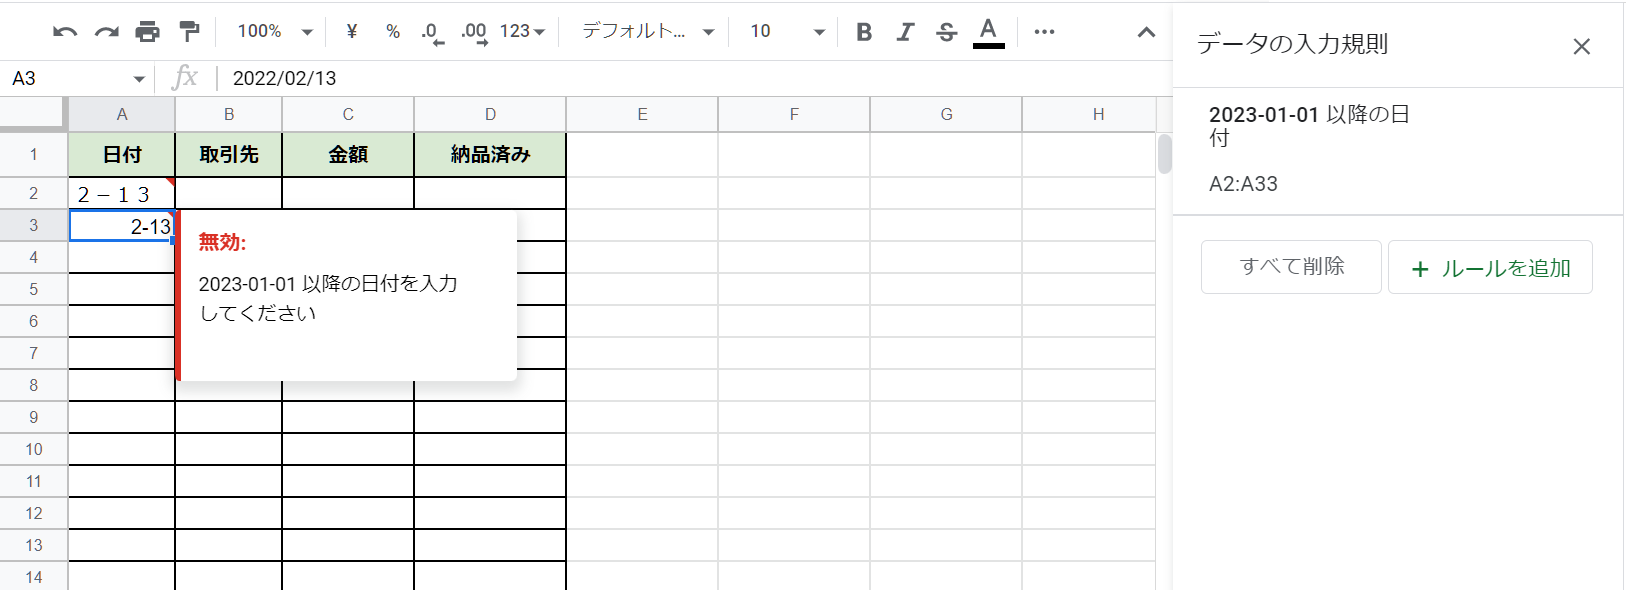Open the 123 number format menu
This screenshot has width=1626, height=590.
(x=522, y=32)
